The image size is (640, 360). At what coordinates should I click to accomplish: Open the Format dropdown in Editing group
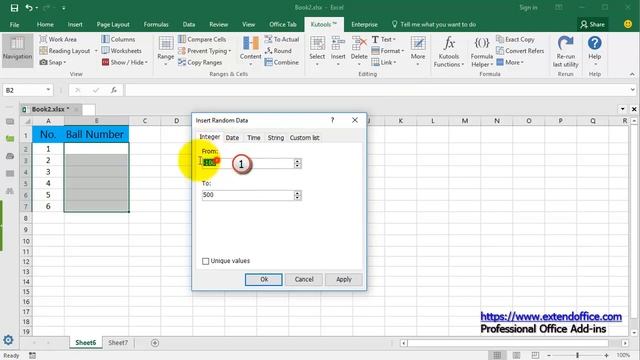[388, 51]
